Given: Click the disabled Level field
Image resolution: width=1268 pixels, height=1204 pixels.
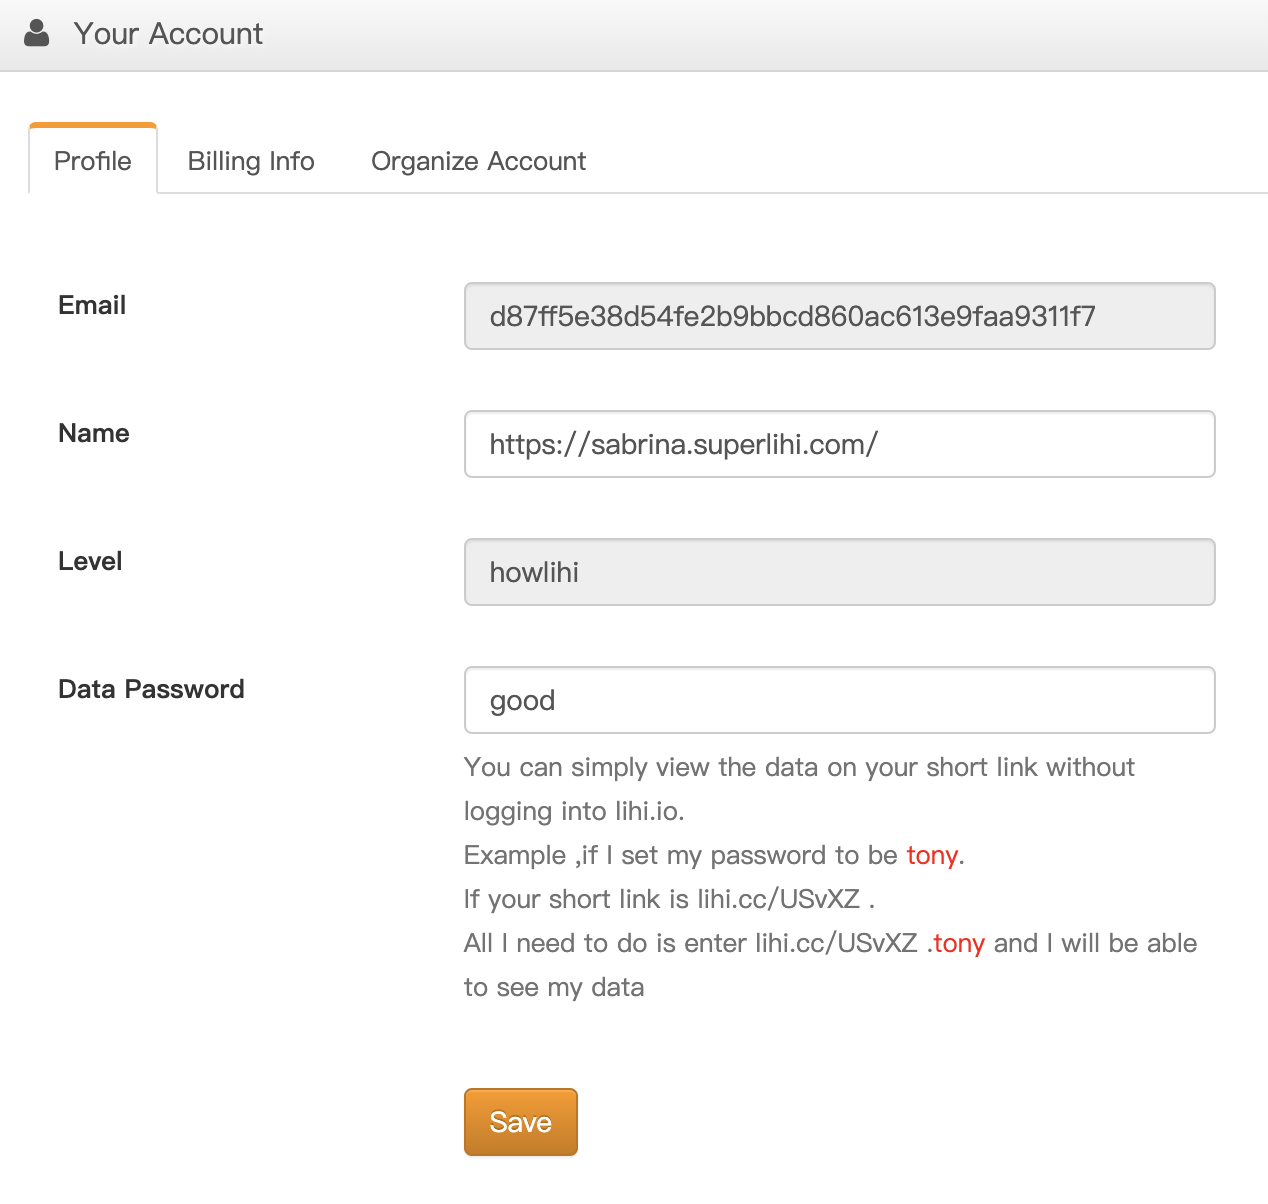Looking at the screenshot, I should tap(839, 572).
